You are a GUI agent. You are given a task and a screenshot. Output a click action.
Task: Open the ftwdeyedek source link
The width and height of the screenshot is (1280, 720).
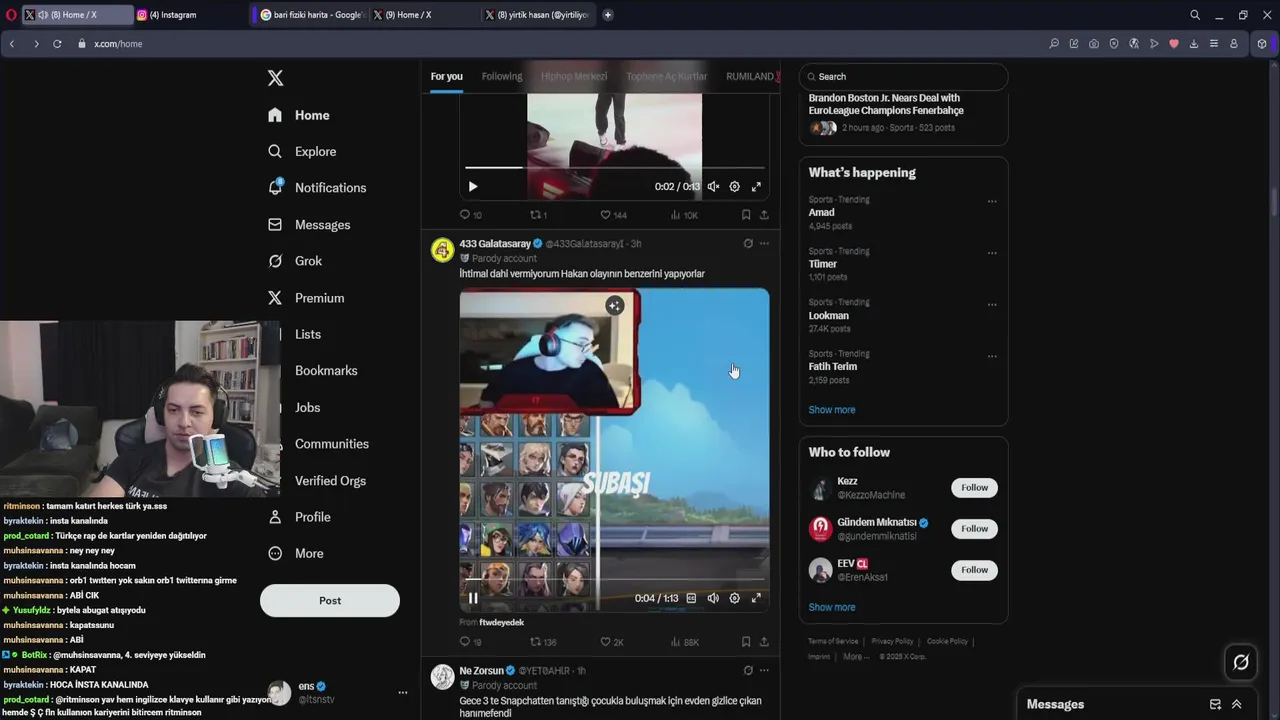coord(501,622)
